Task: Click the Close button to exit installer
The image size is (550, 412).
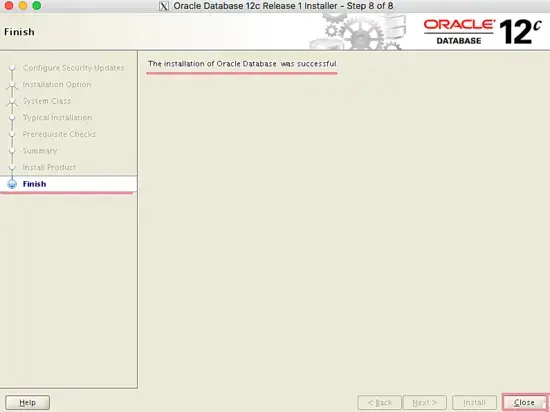Action: [524, 402]
